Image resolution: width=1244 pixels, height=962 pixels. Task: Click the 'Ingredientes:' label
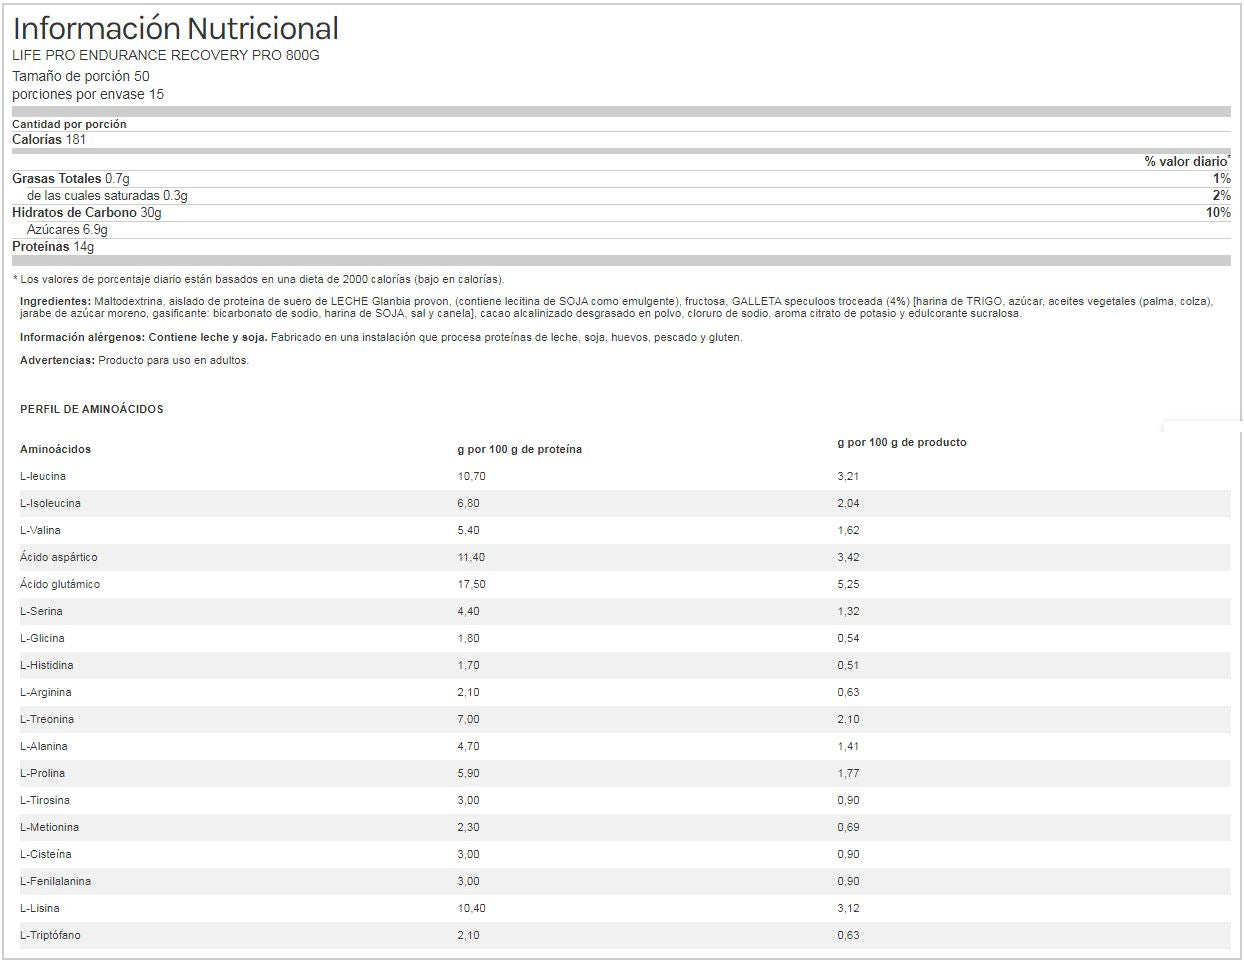click(x=55, y=301)
